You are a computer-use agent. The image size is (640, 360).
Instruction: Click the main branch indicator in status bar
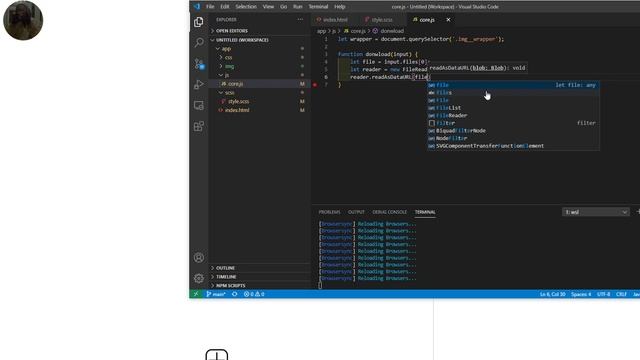point(216,294)
